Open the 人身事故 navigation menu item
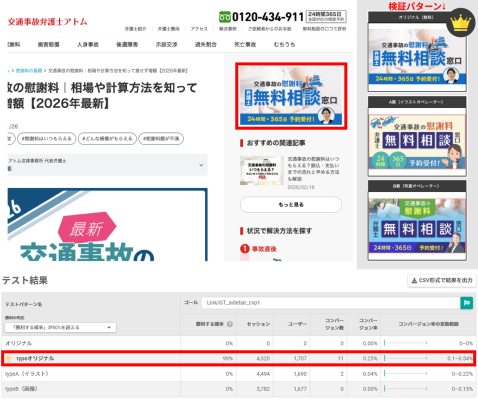The width and height of the screenshot is (478, 400). [88, 44]
